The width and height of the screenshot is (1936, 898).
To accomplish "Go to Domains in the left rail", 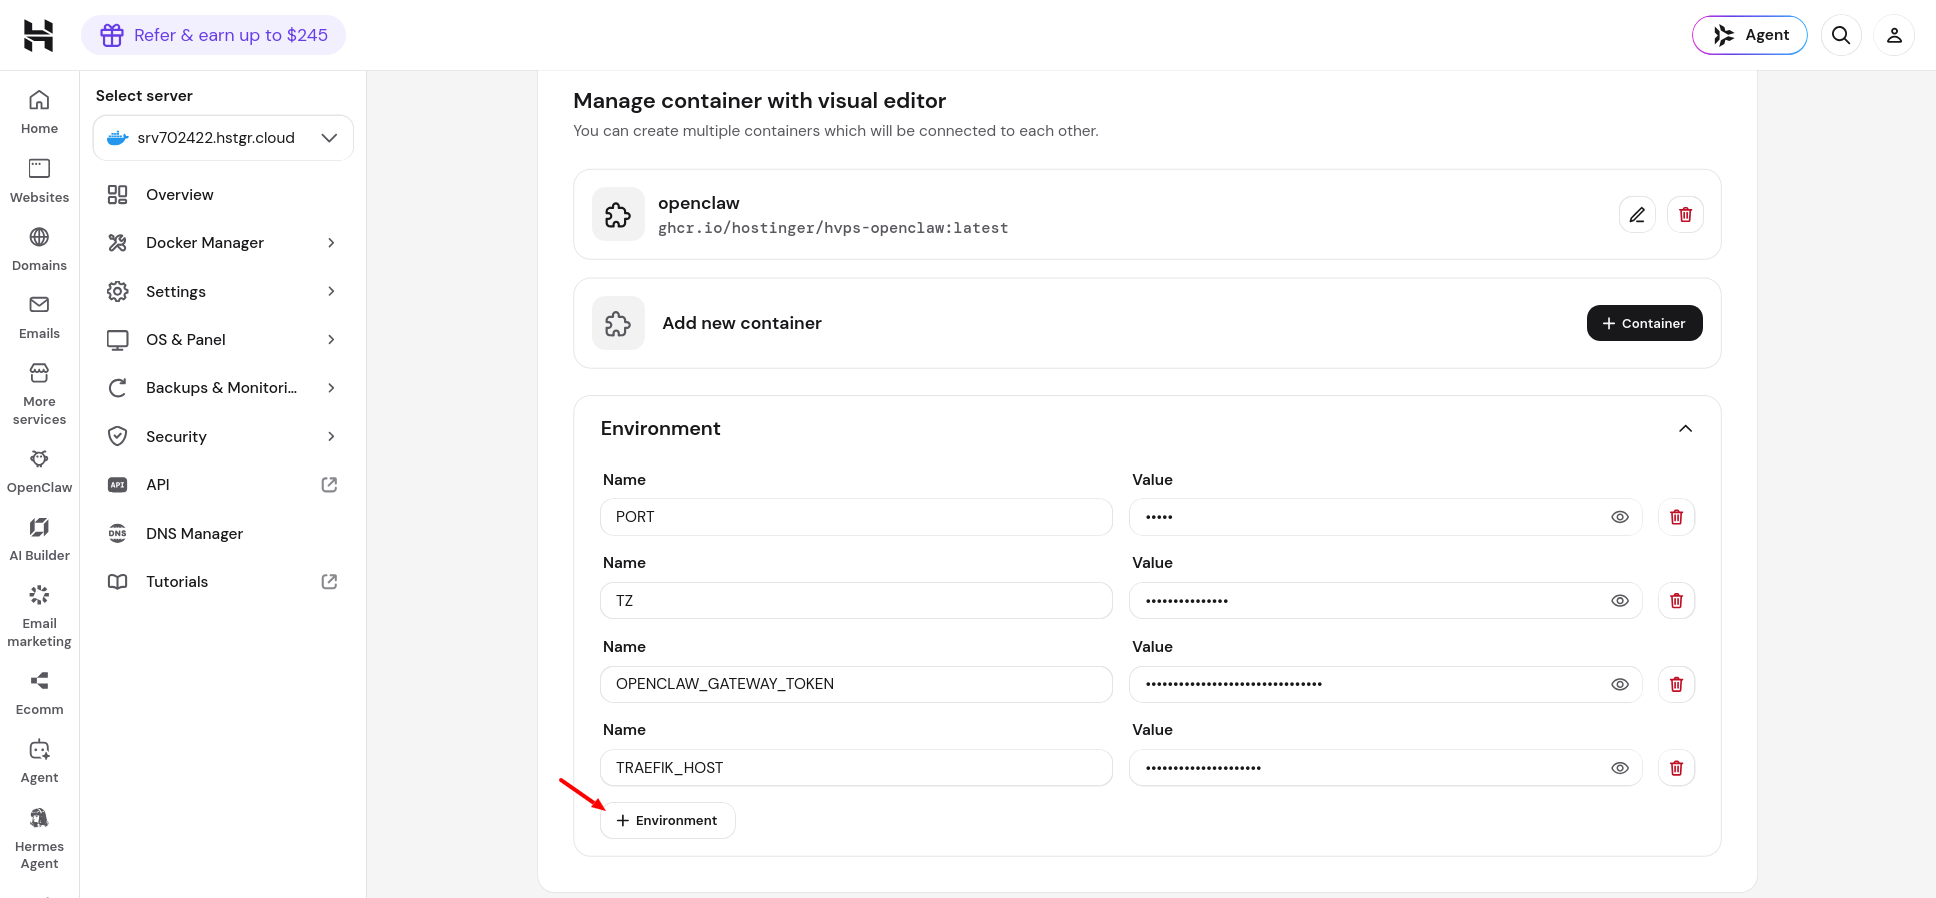I will coord(39,249).
